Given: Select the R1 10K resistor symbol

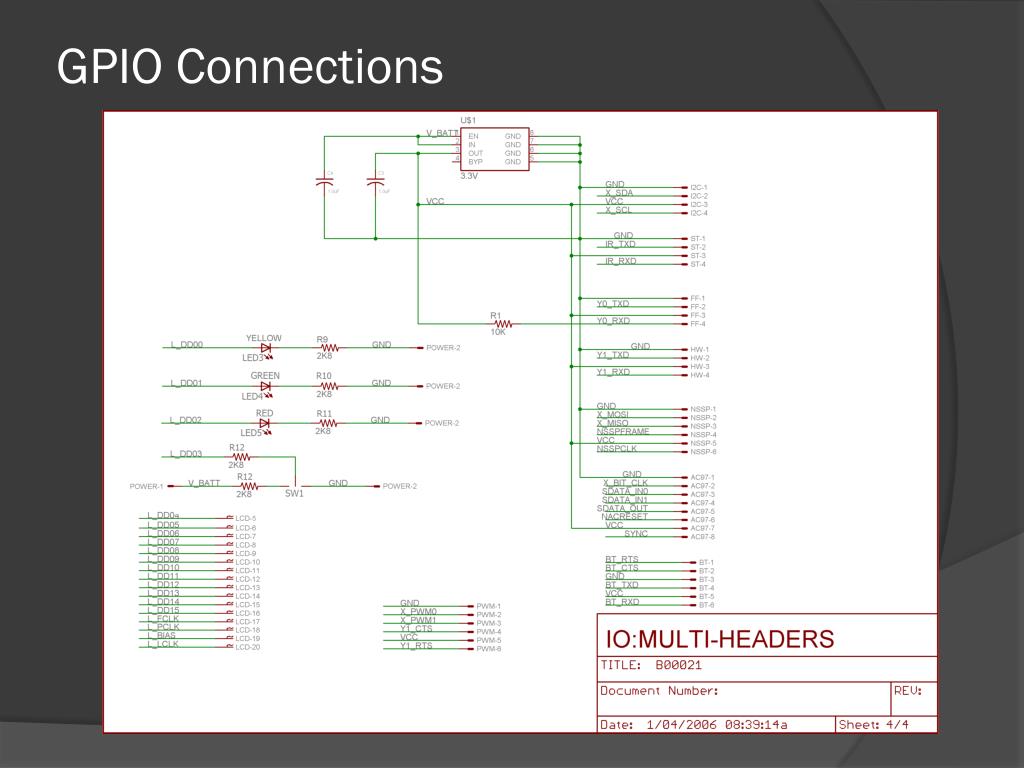Looking at the screenshot, I should click(x=503, y=324).
